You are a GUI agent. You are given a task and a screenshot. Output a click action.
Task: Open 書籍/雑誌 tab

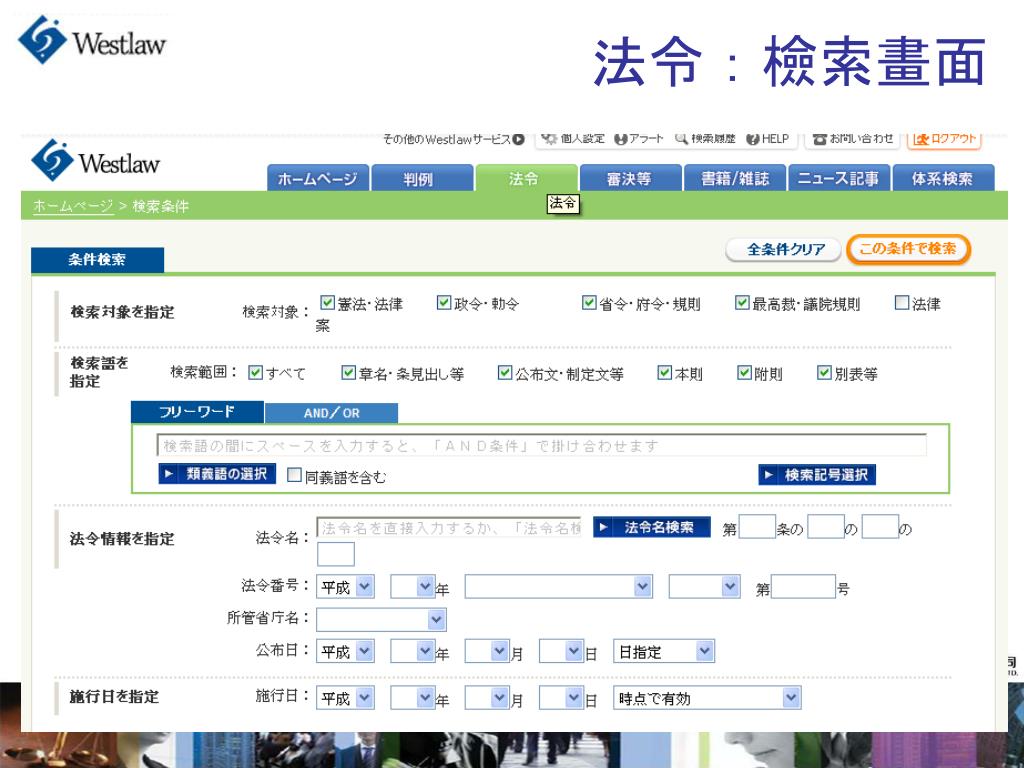(x=735, y=178)
